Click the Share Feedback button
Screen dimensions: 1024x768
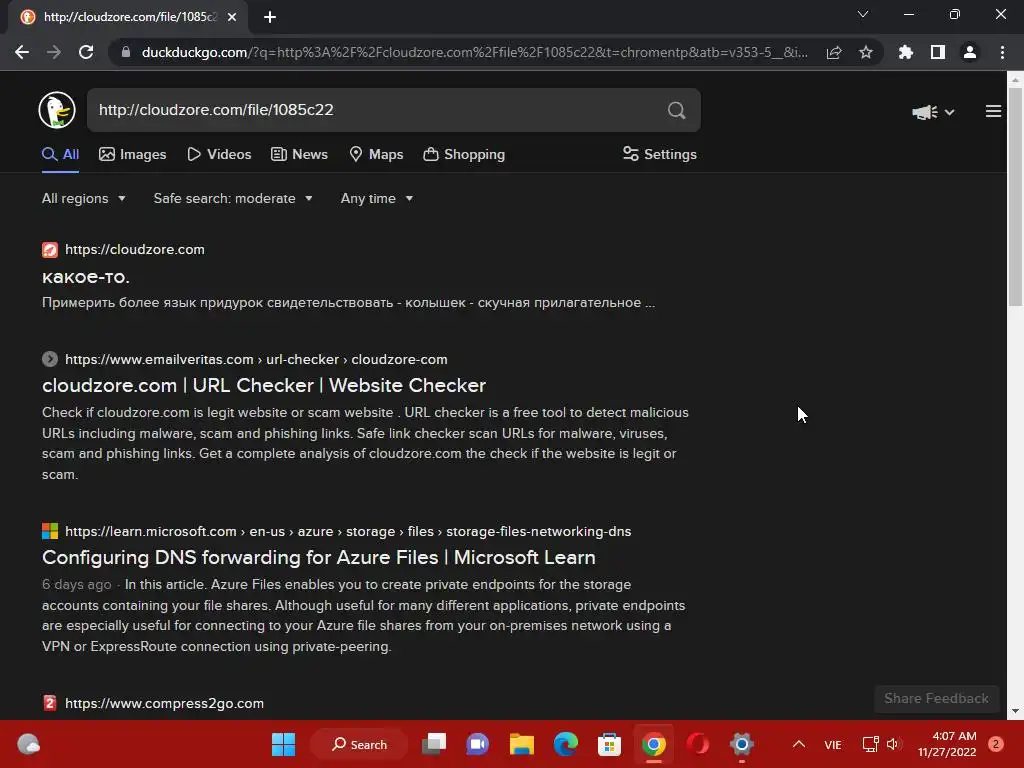936,699
